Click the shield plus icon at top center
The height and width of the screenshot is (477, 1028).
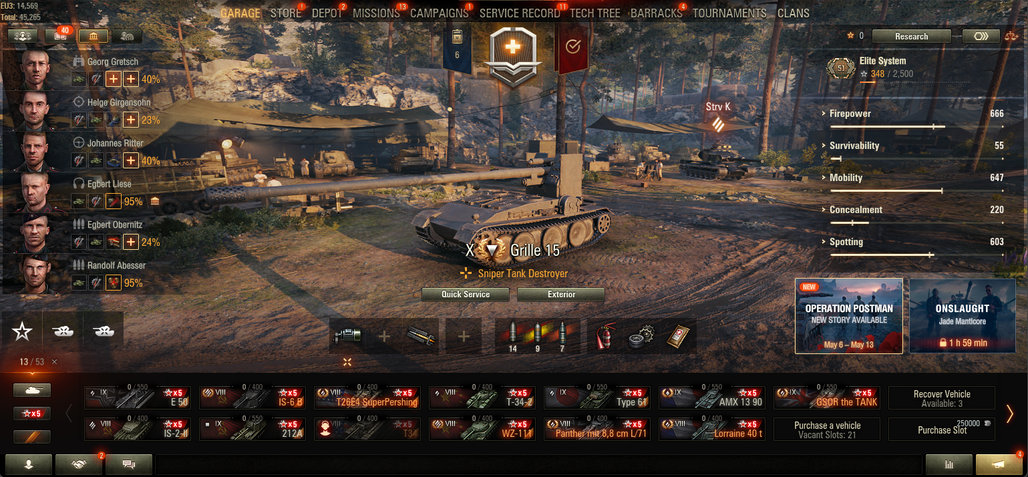pyautogui.click(x=513, y=55)
